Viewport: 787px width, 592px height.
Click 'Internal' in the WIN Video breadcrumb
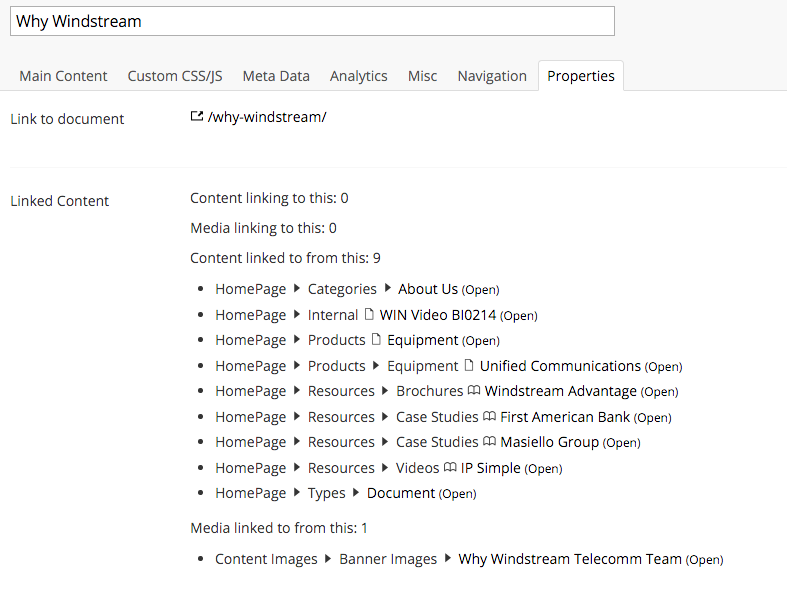tap(333, 315)
